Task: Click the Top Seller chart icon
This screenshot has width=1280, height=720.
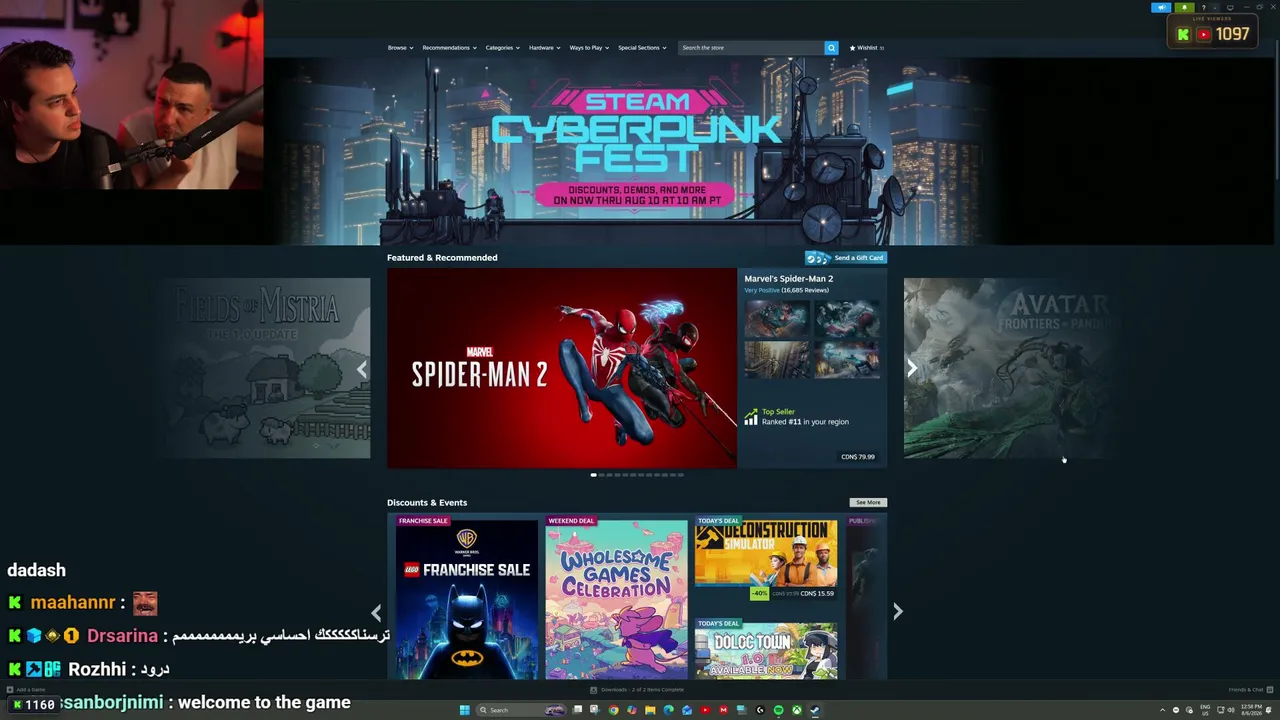Action: (x=751, y=417)
